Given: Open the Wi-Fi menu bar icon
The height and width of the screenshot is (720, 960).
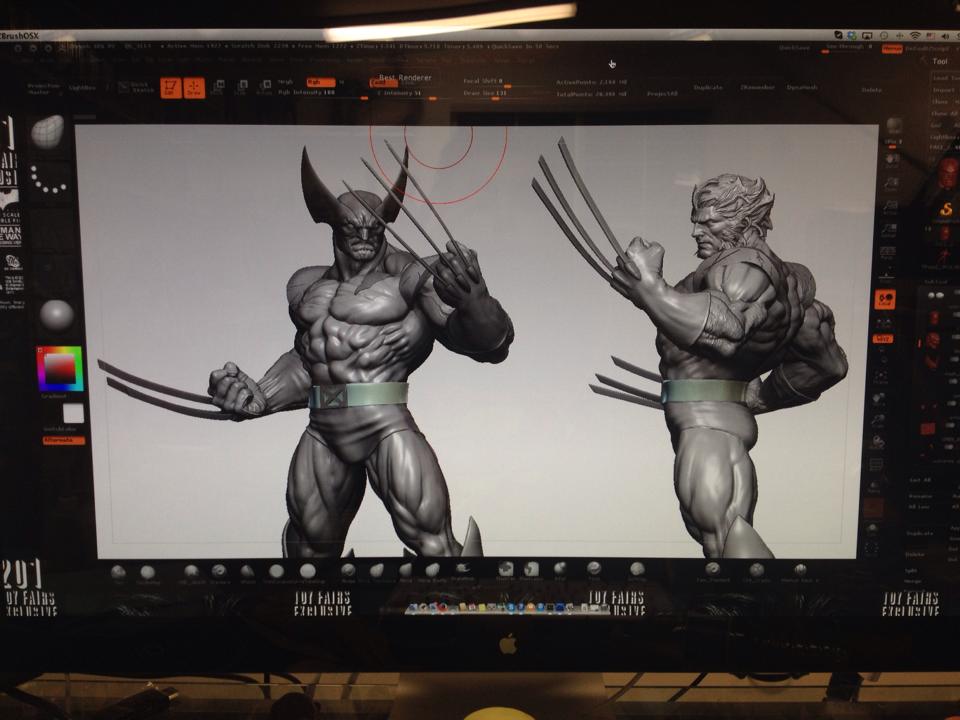Looking at the screenshot, I should [915, 36].
